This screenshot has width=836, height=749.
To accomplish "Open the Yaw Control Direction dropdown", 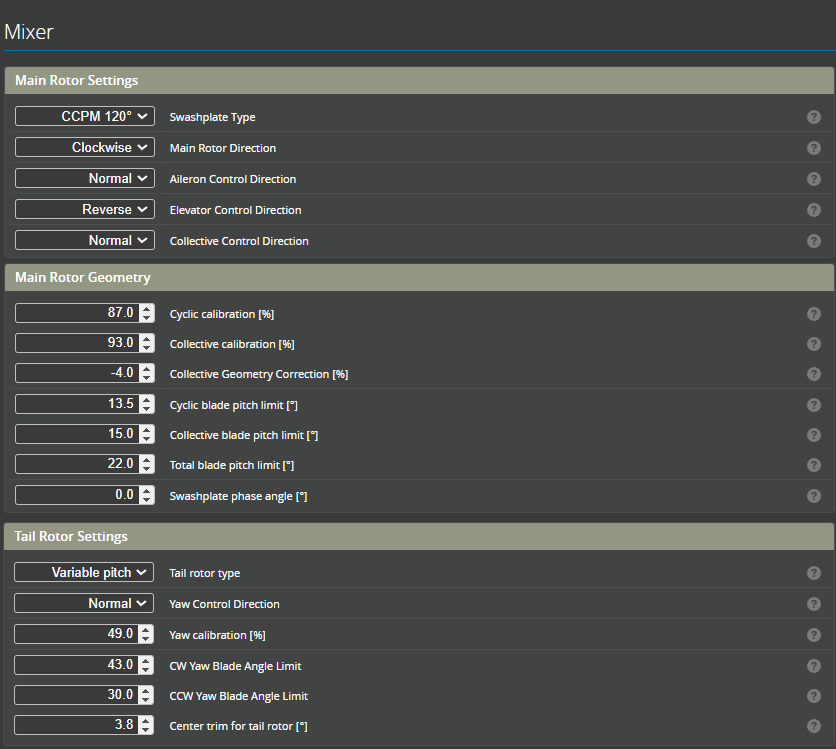I will click(x=85, y=603).
